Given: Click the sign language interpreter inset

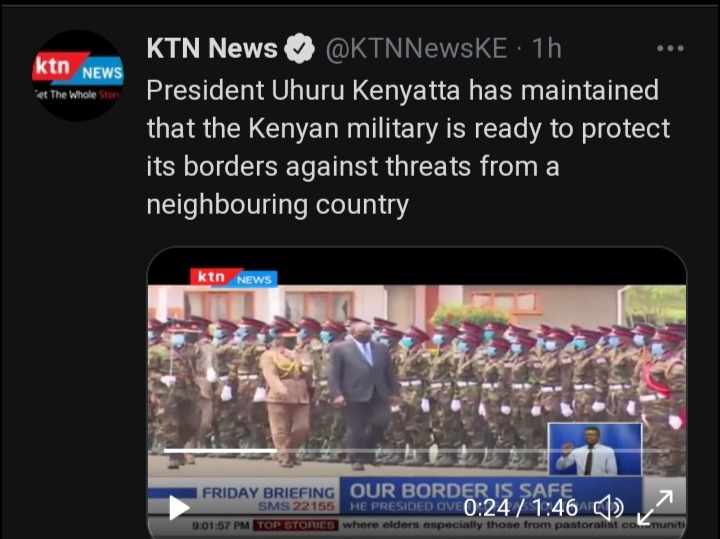Looking at the screenshot, I should [x=594, y=449].
